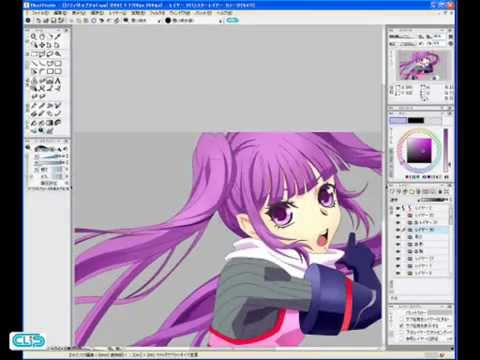480x360 pixels.
Task: Open the 表示 (View) menu
Action: (79, 13)
